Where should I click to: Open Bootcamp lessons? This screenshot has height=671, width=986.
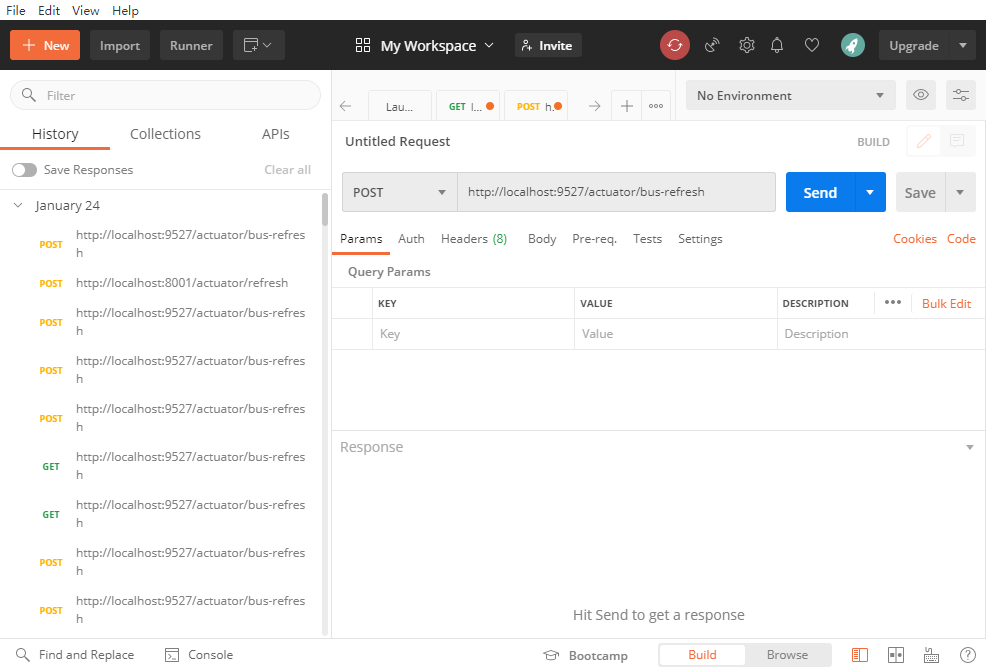[585, 655]
